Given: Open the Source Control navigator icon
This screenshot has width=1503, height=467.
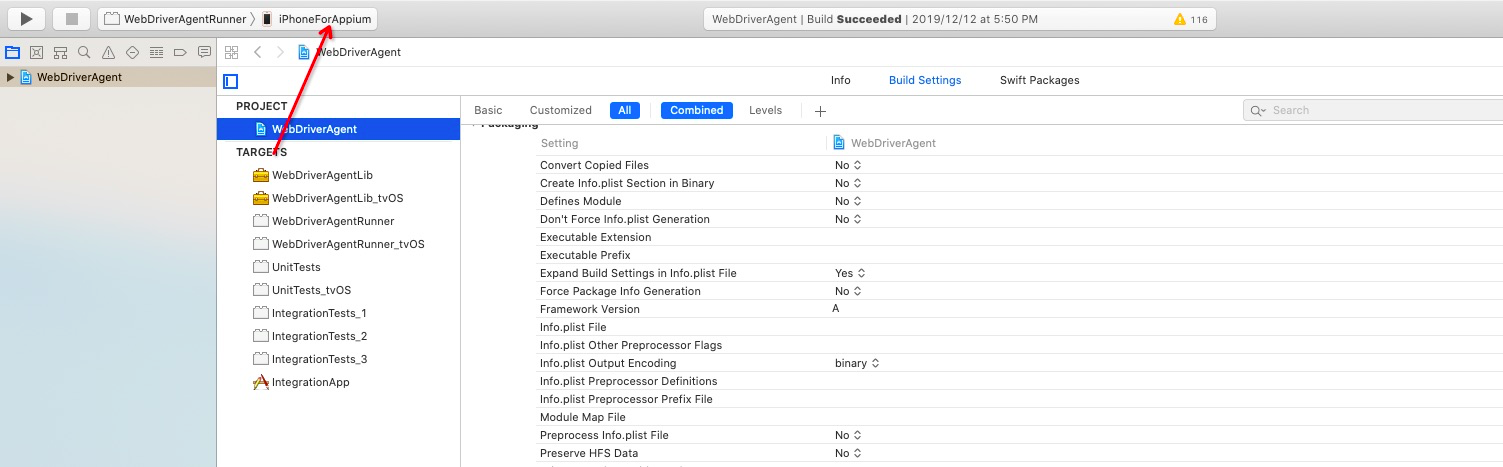Looking at the screenshot, I should pyautogui.click(x=37, y=52).
